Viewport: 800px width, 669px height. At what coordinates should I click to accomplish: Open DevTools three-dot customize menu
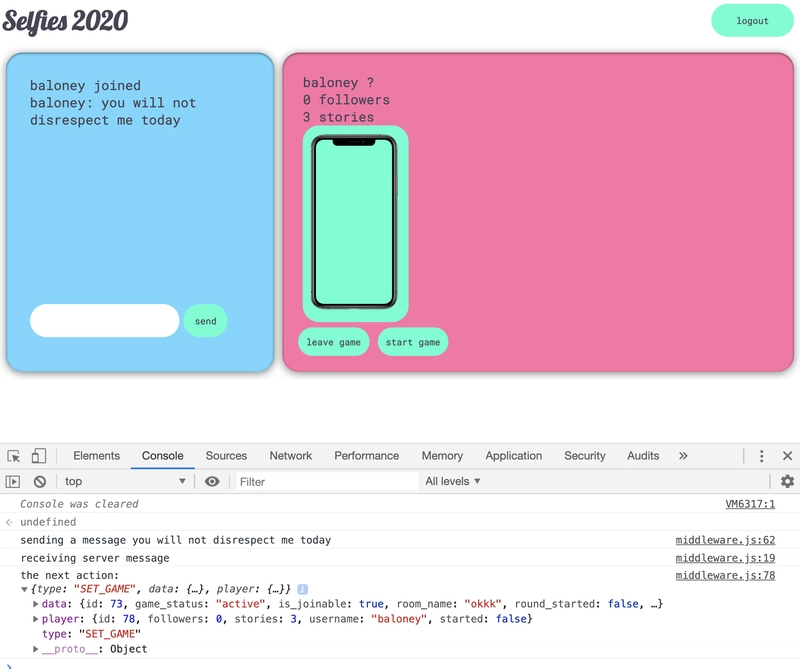[x=761, y=456]
